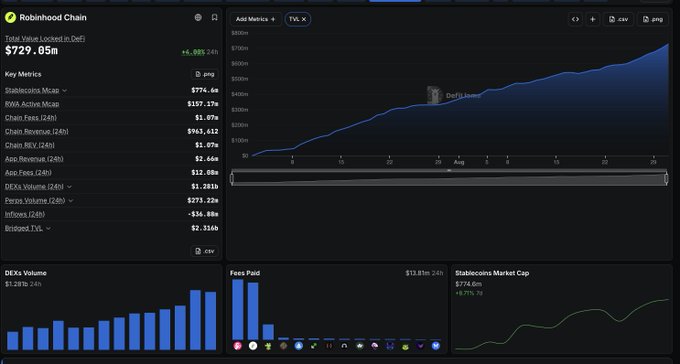Select the $2.66m app revenue value

pyautogui.click(x=207, y=159)
